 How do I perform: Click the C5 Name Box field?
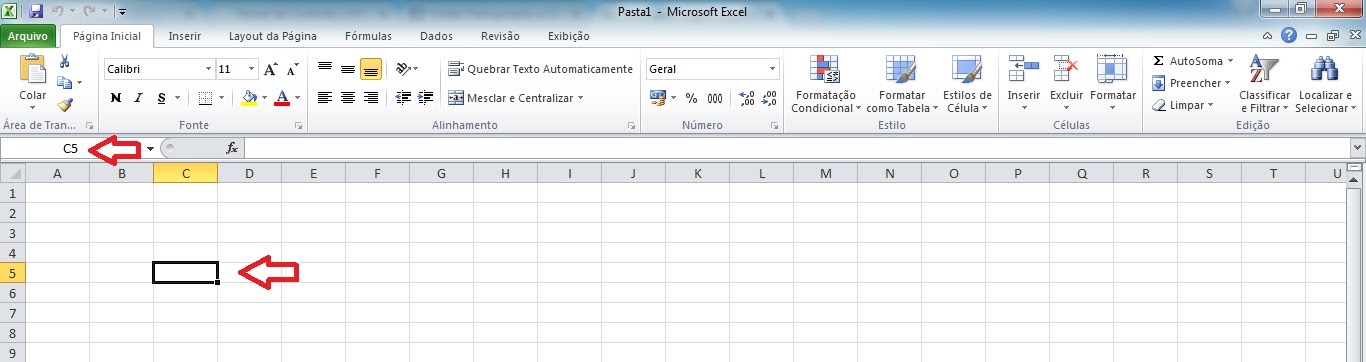[72, 148]
